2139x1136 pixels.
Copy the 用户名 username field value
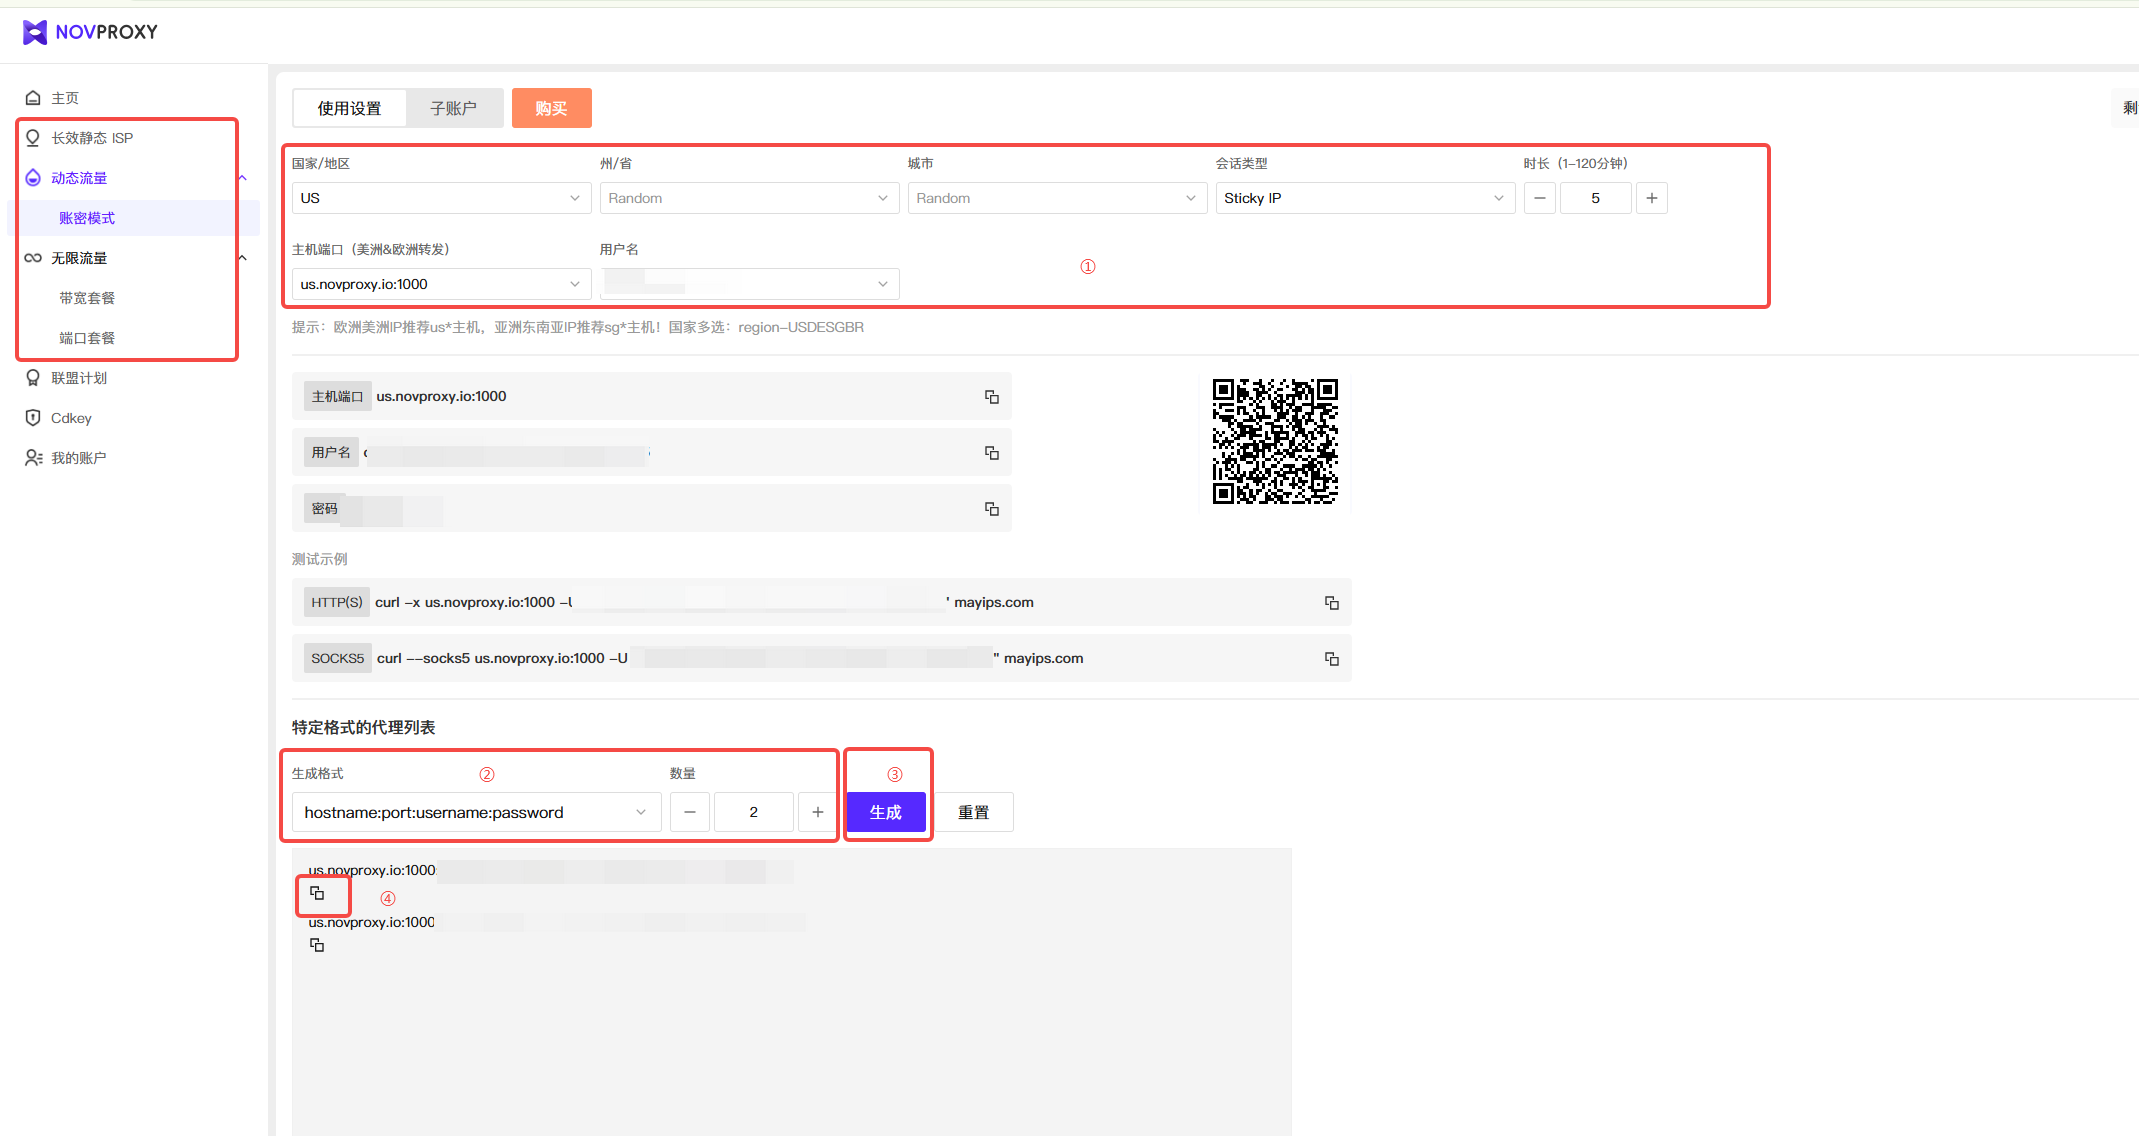point(991,453)
